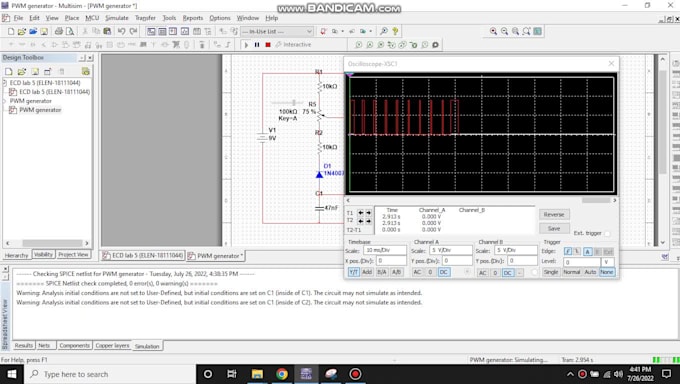Click the Open file icon in main toolbar
Image resolution: width=680 pixels, height=384 pixels.
[22, 31]
